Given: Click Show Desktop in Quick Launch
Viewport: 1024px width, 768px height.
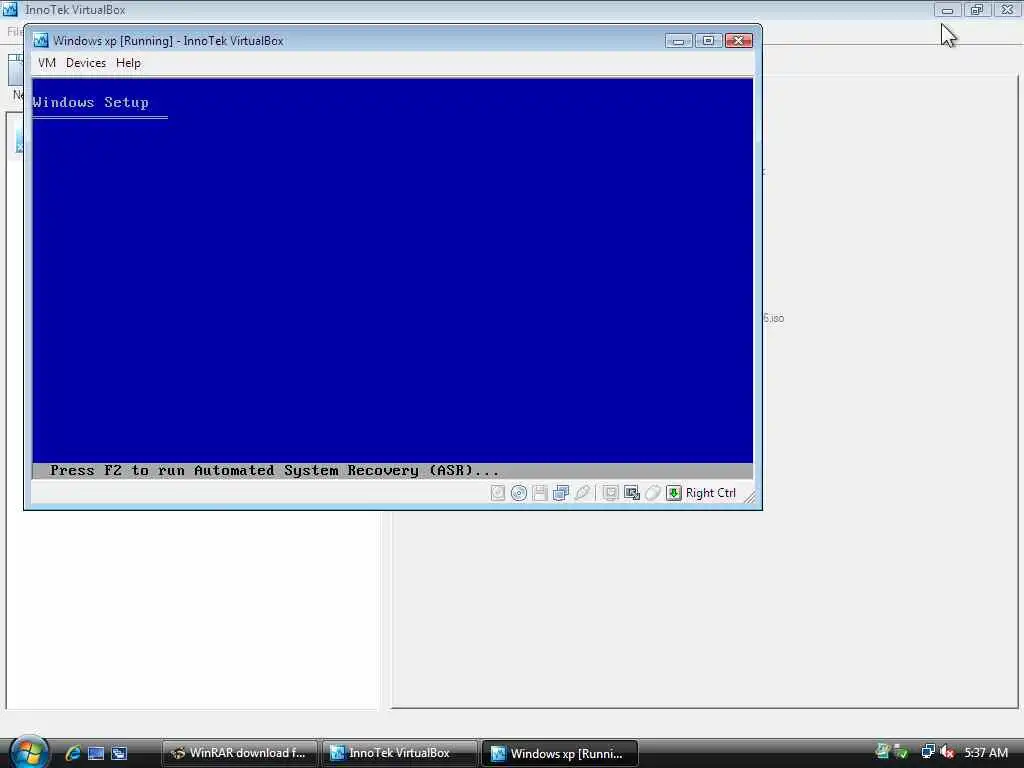Looking at the screenshot, I should 95,753.
